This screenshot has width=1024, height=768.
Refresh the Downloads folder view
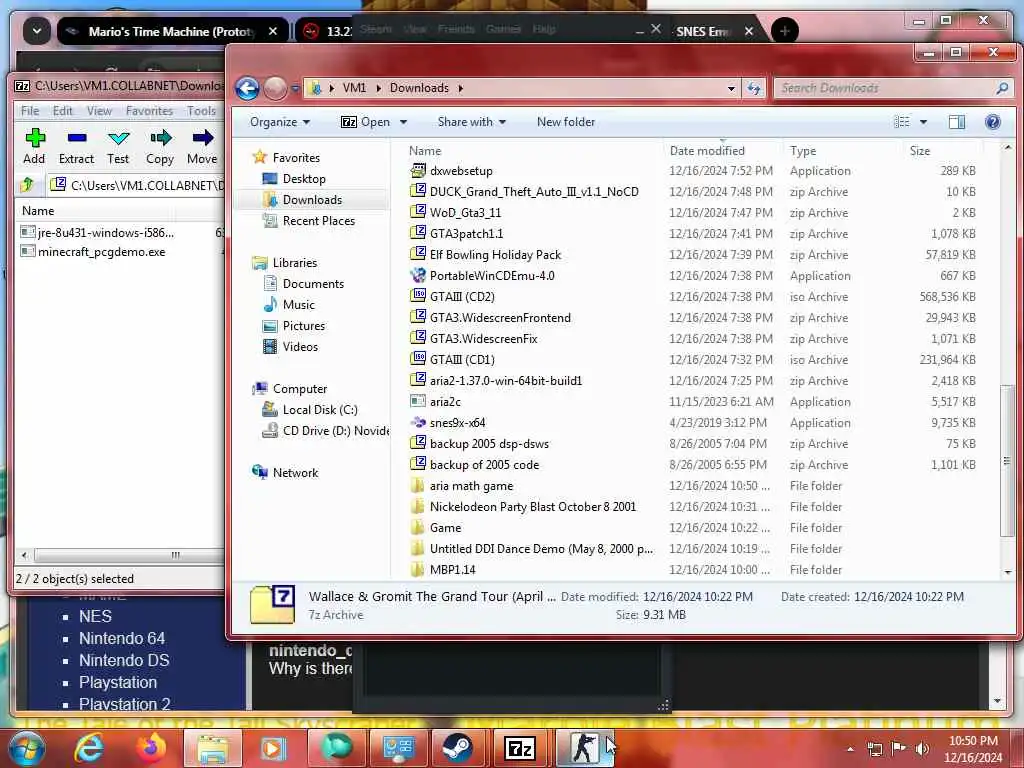[x=754, y=88]
